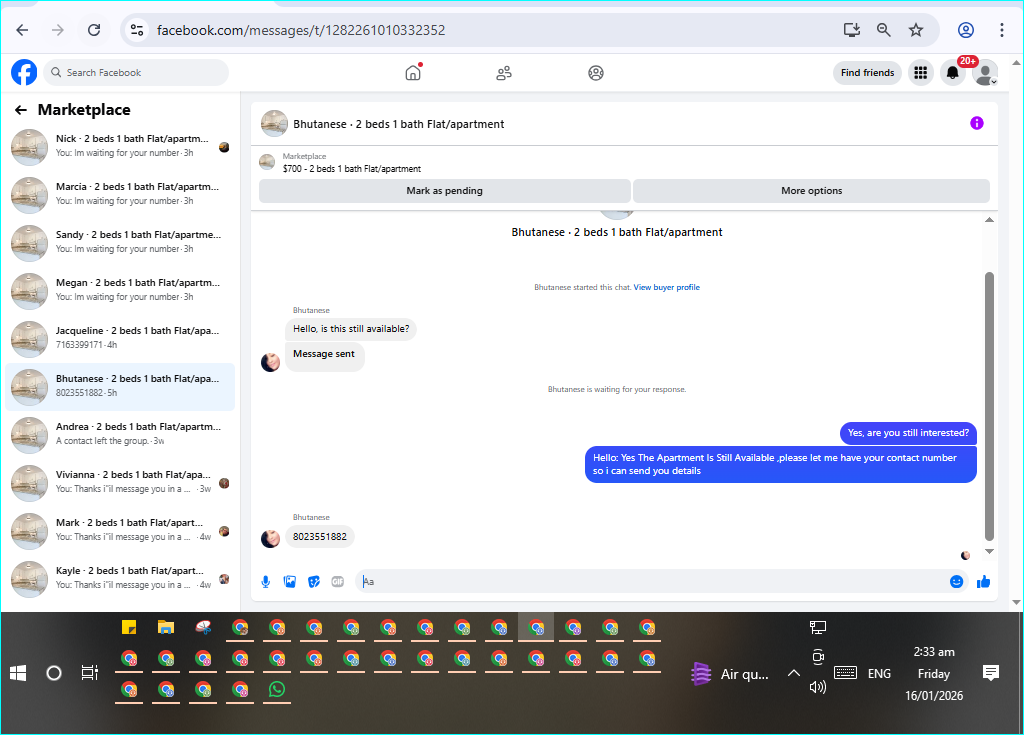Click the chat scroll down arrow

click(989, 551)
